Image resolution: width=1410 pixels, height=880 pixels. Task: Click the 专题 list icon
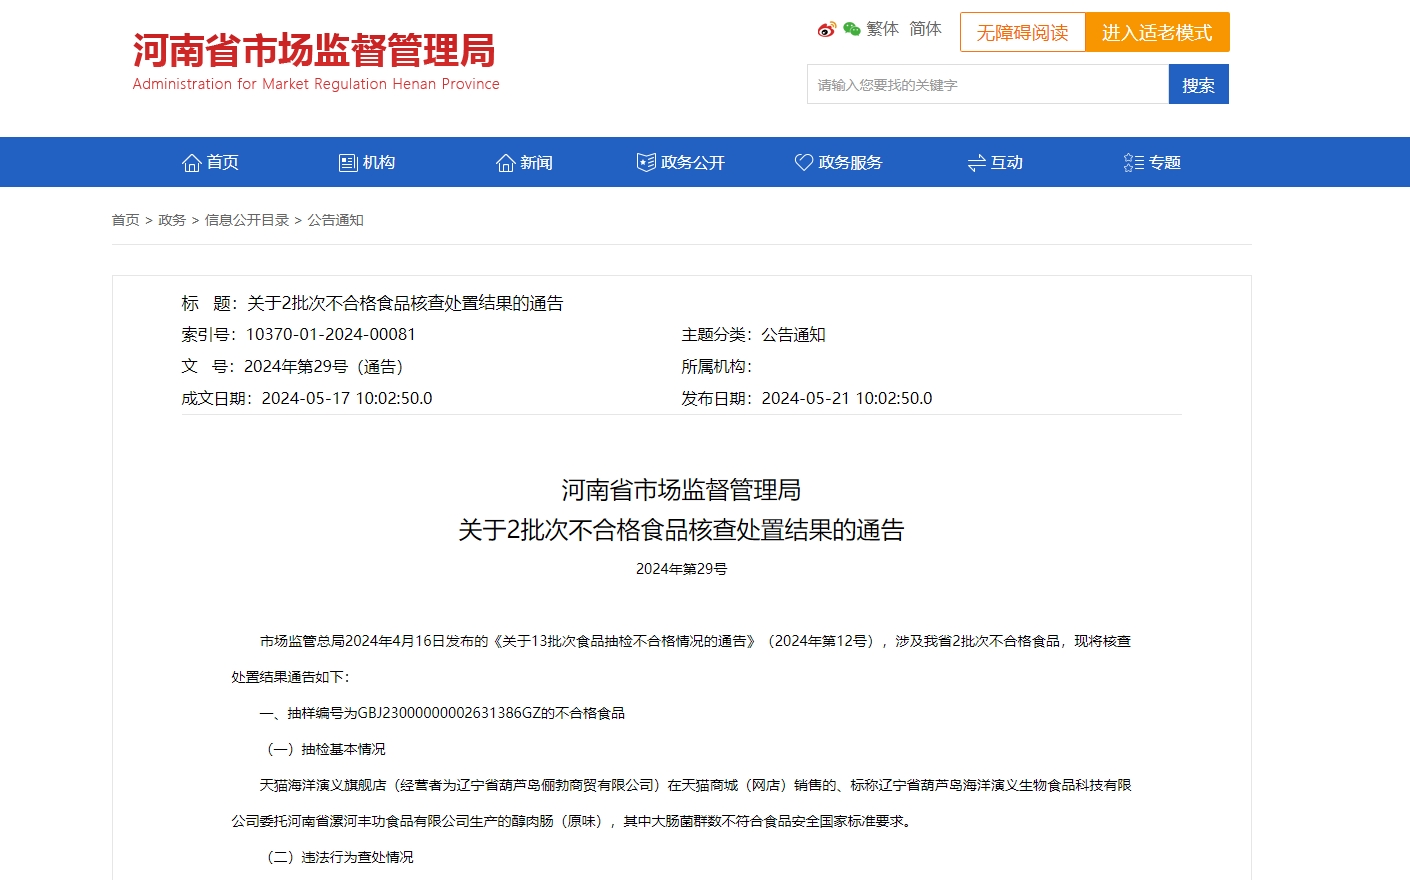1134,163
